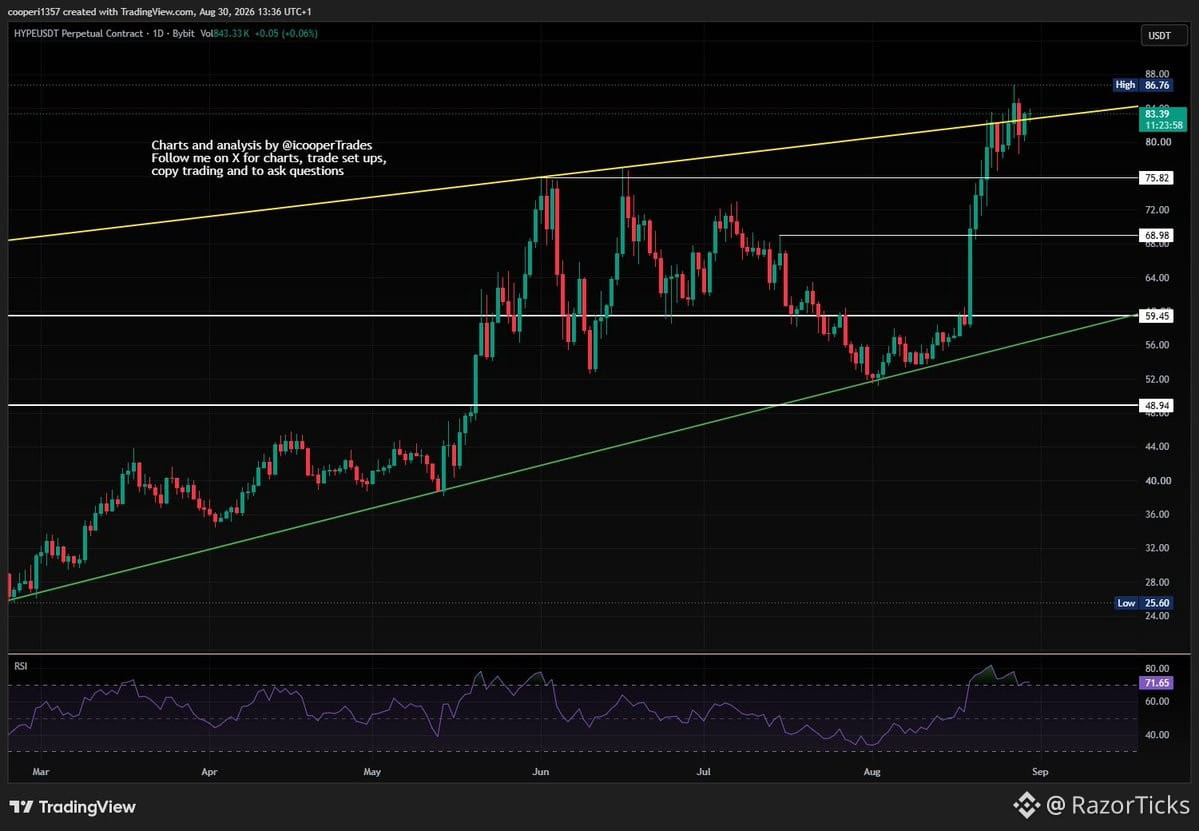Image resolution: width=1199 pixels, height=831 pixels.
Task: Click the TradingView logo at bottom left
Action: (73, 807)
